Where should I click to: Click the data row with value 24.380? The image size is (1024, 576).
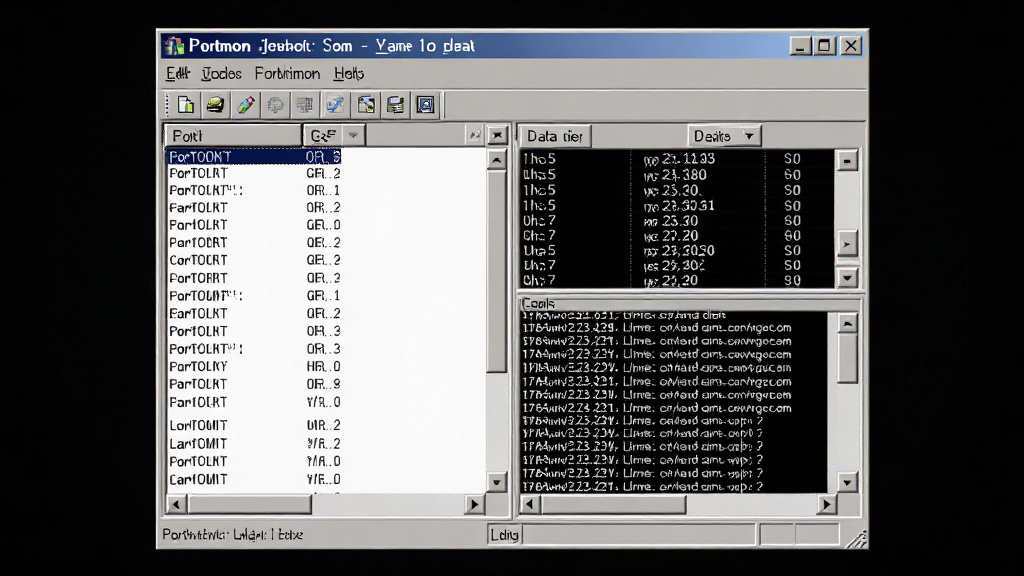point(677,174)
